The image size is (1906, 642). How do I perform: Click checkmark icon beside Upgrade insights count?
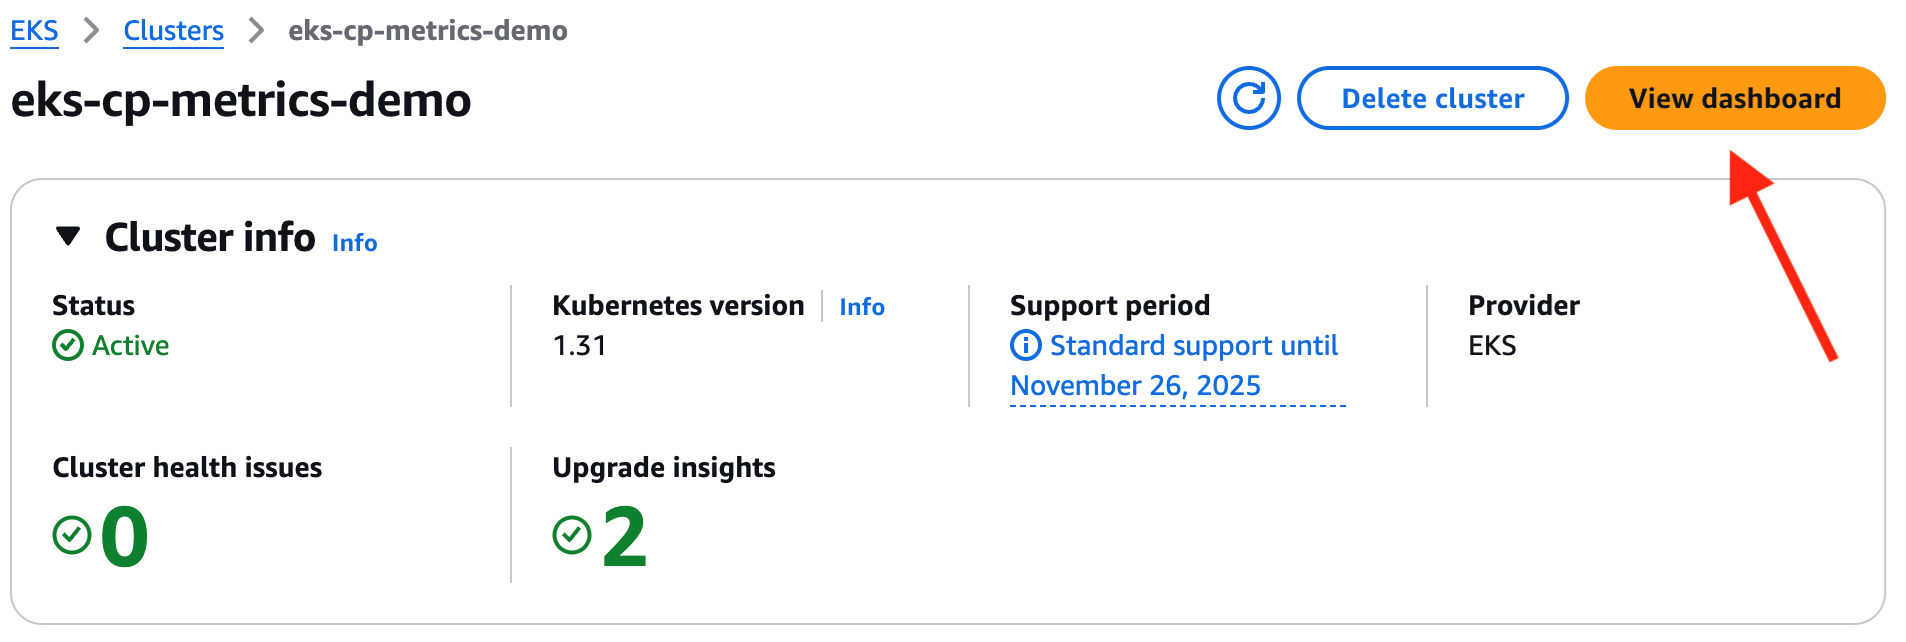point(570,535)
